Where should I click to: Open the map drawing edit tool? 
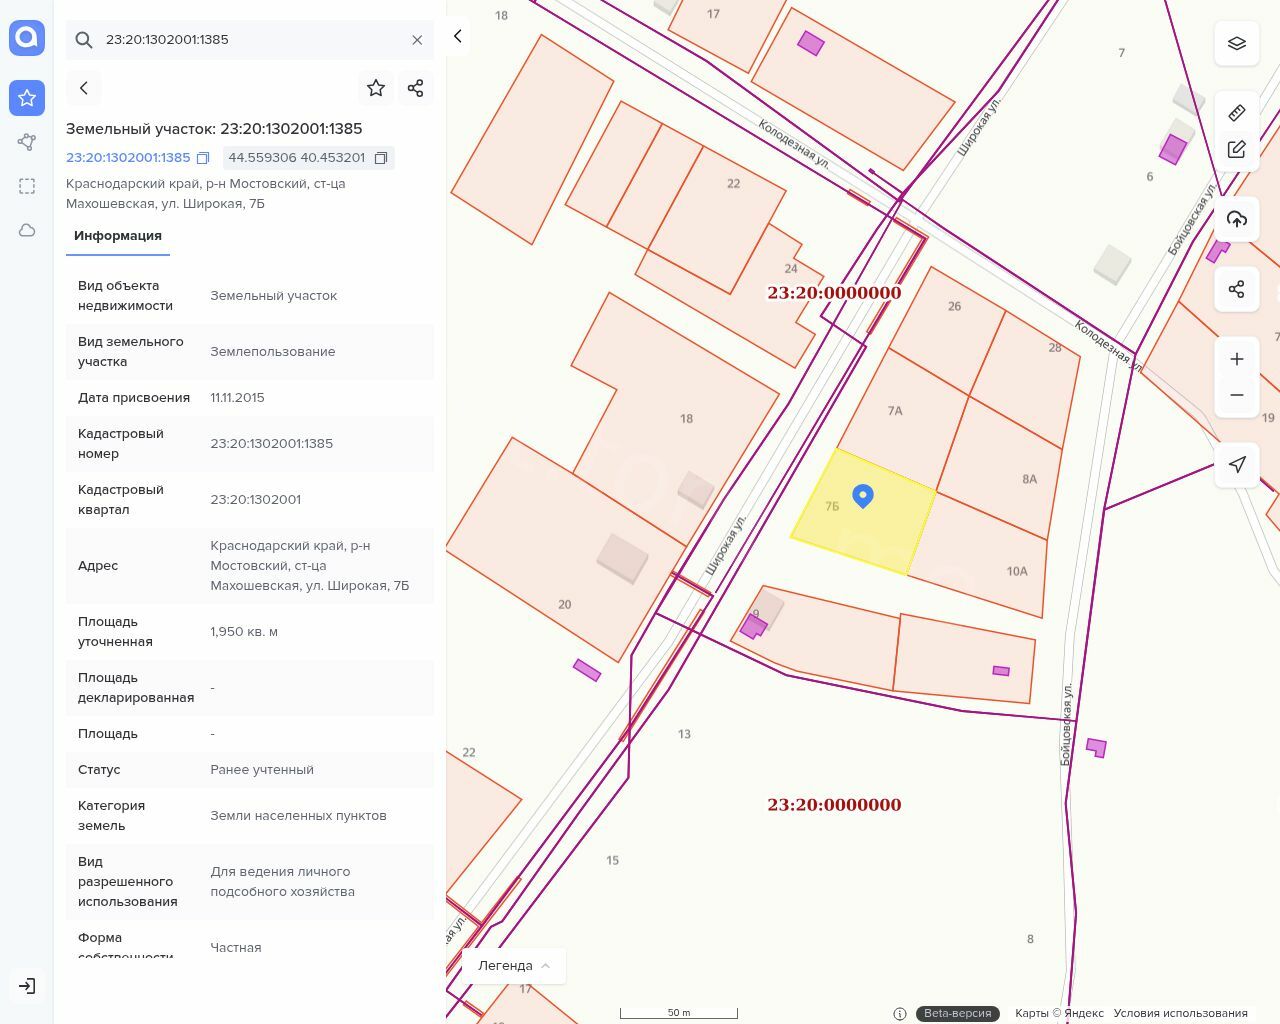(x=1237, y=149)
